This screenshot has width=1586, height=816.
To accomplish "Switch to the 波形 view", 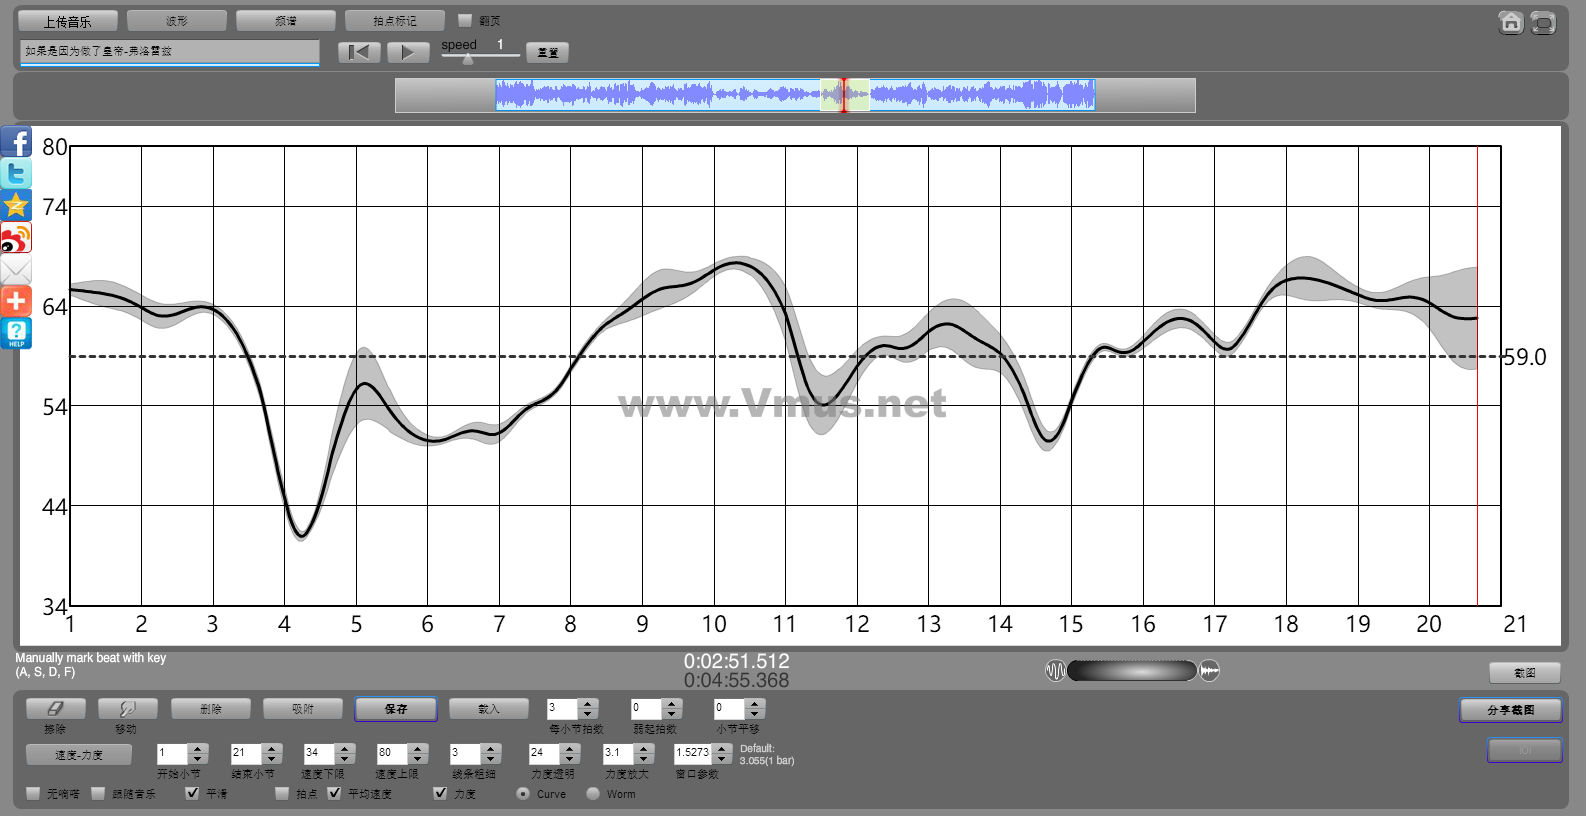I will 176,21.
